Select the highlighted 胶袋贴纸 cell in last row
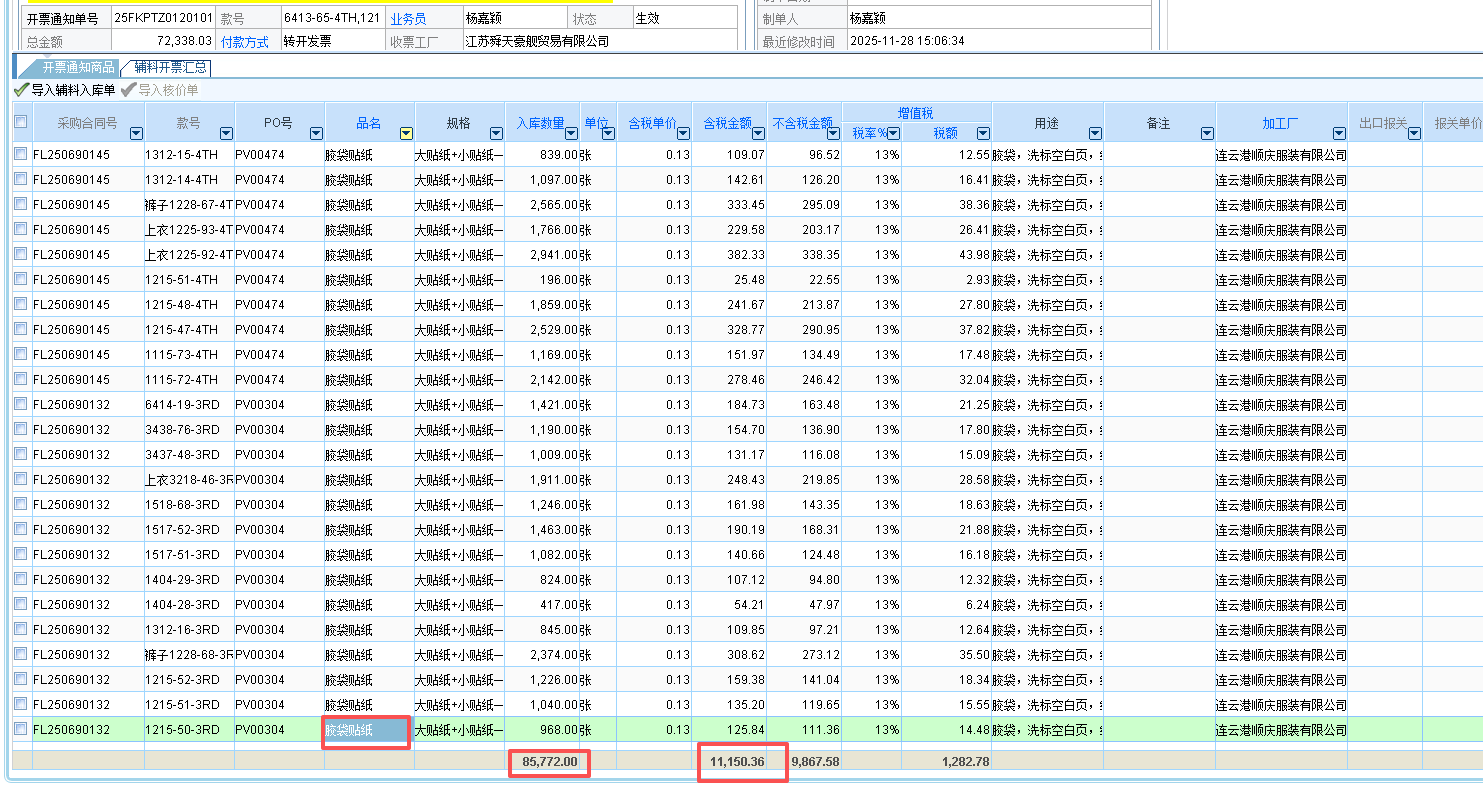1483x785 pixels. (366, 731)
